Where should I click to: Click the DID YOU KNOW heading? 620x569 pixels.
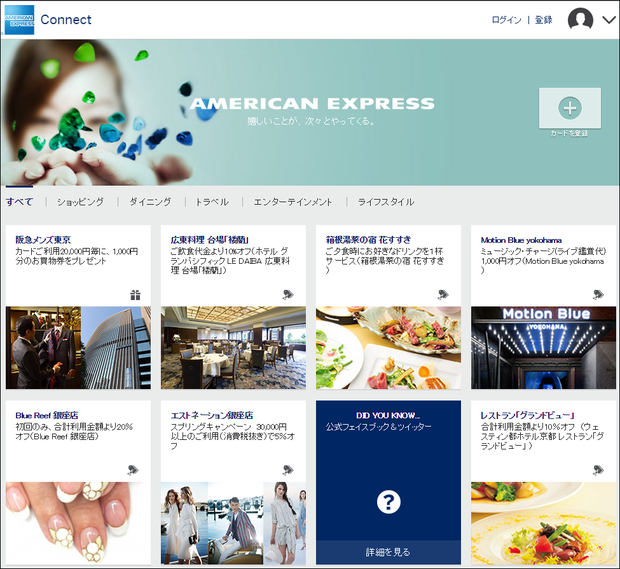(x=388, y=416)
